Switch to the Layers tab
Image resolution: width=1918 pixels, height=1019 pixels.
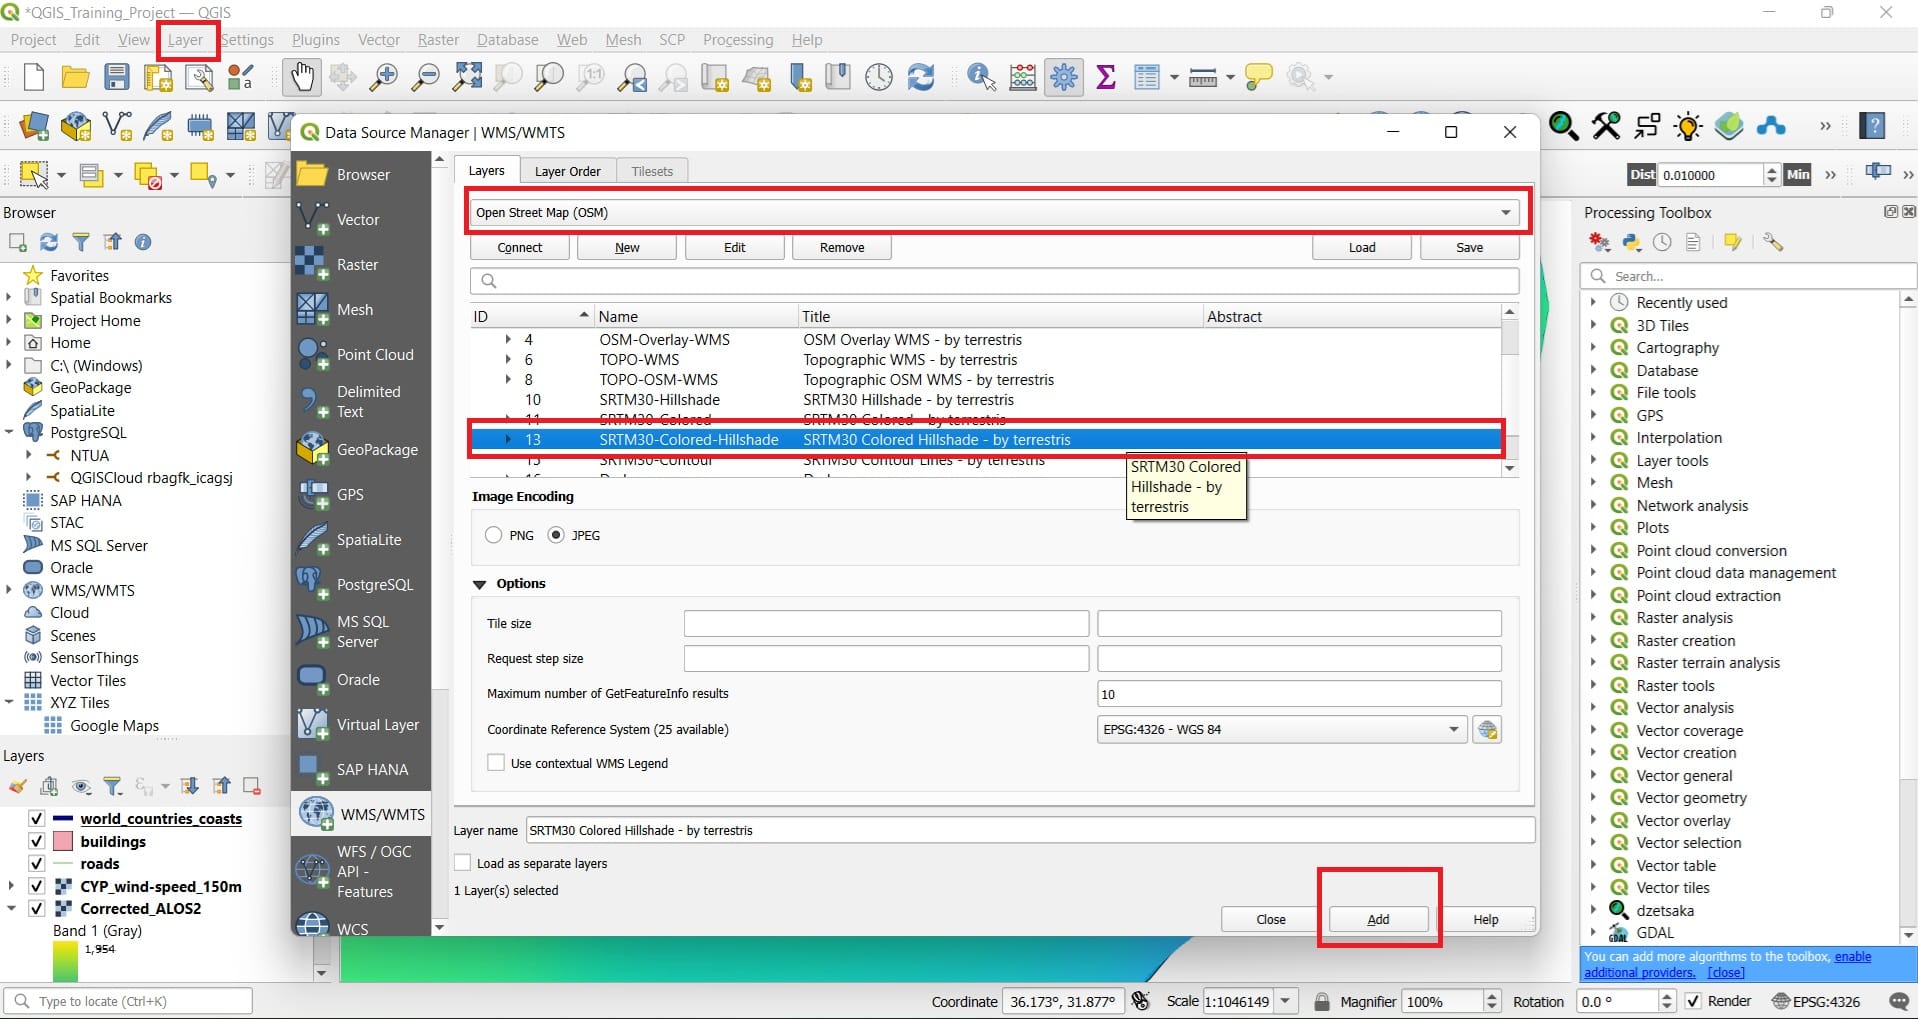(487, 171)
